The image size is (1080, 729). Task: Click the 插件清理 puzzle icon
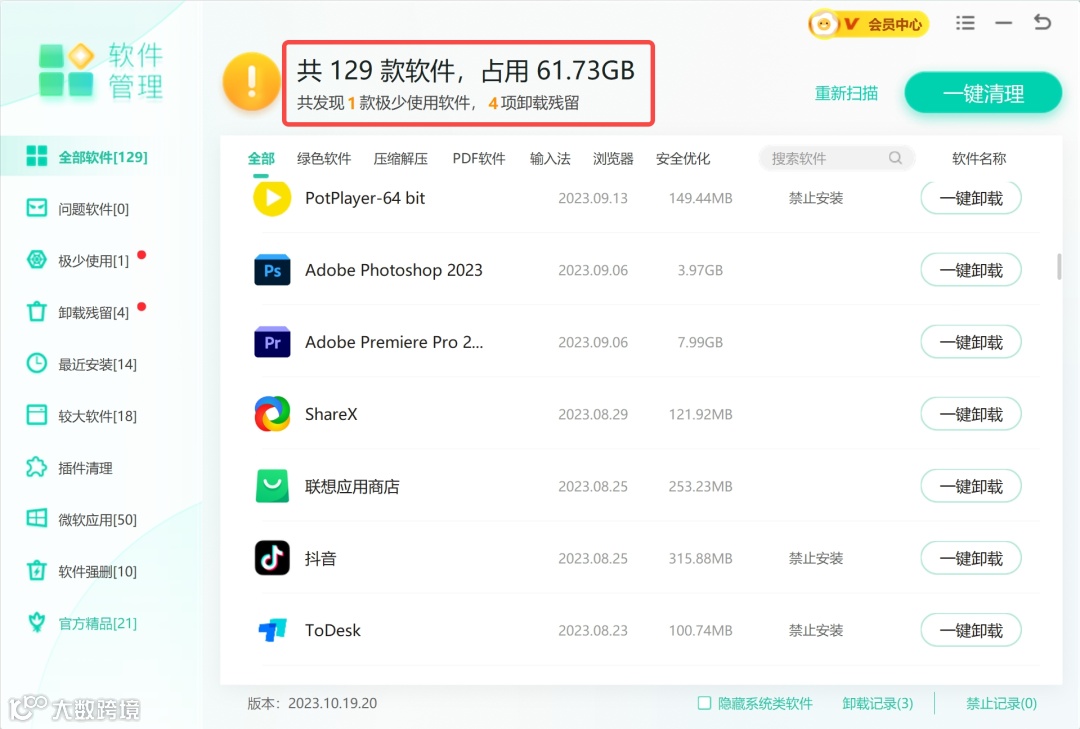click(37, 467)
